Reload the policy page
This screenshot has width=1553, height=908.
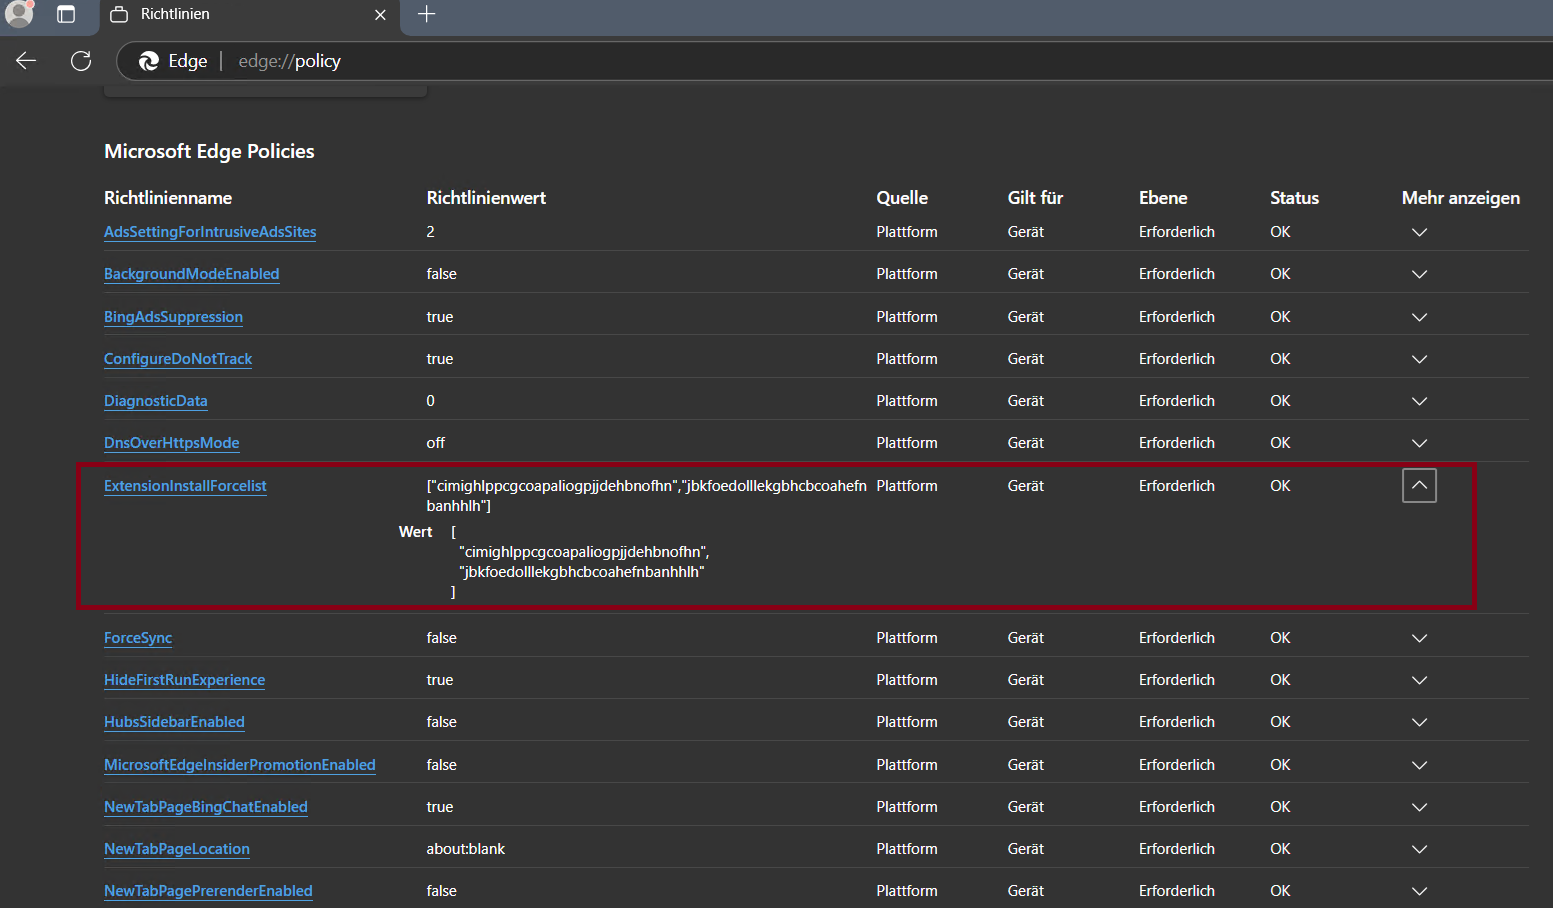[x=81, y=61]
